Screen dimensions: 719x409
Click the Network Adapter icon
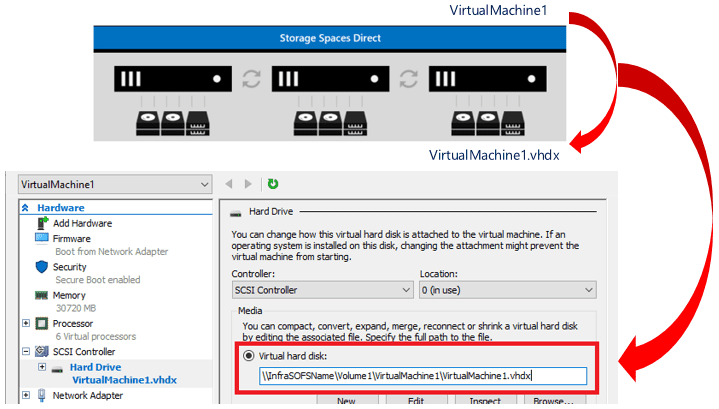point(42,395)
